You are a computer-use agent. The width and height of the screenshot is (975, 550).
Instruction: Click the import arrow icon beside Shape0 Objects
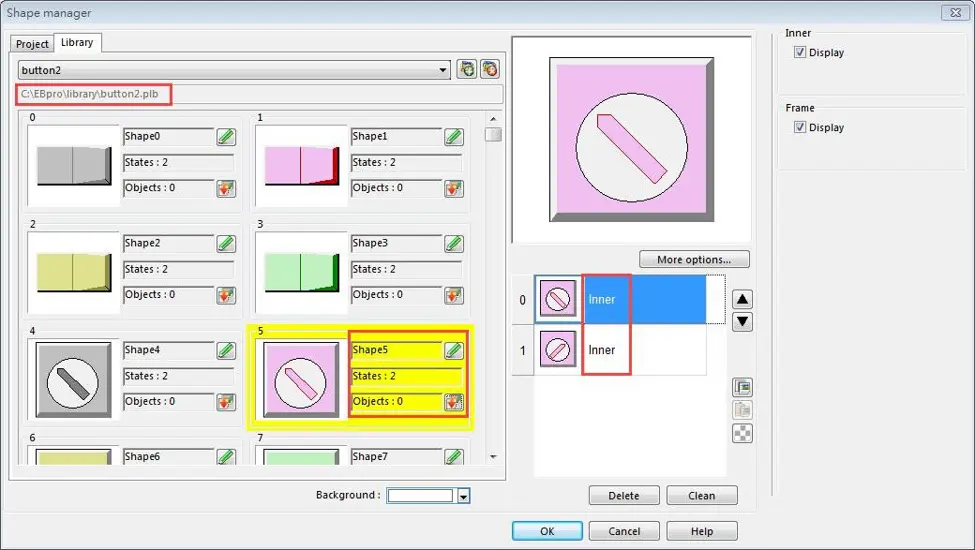point(226,188)
